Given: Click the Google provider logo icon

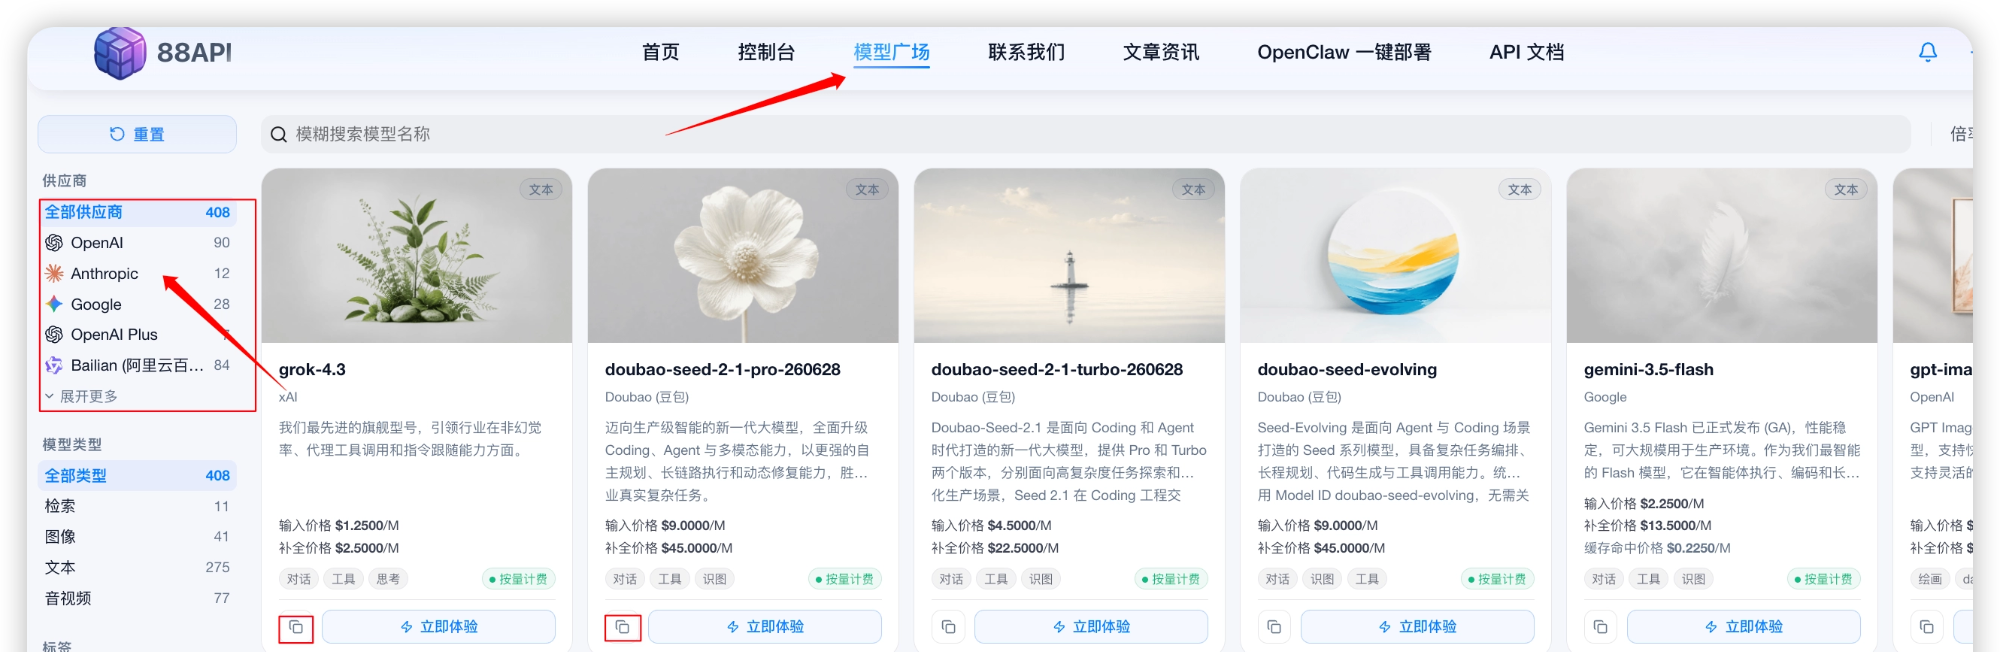Looking at the screenshot, I should (x=54, y=304).
